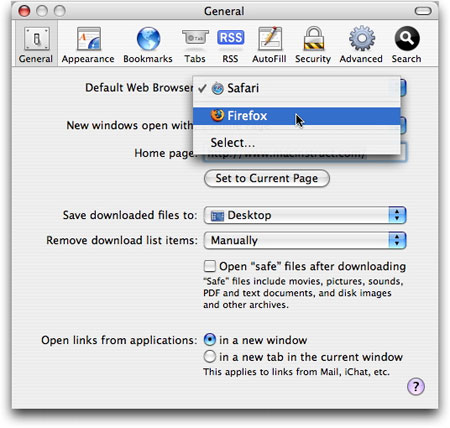Open the Search preferences pane

click(406, 45)
